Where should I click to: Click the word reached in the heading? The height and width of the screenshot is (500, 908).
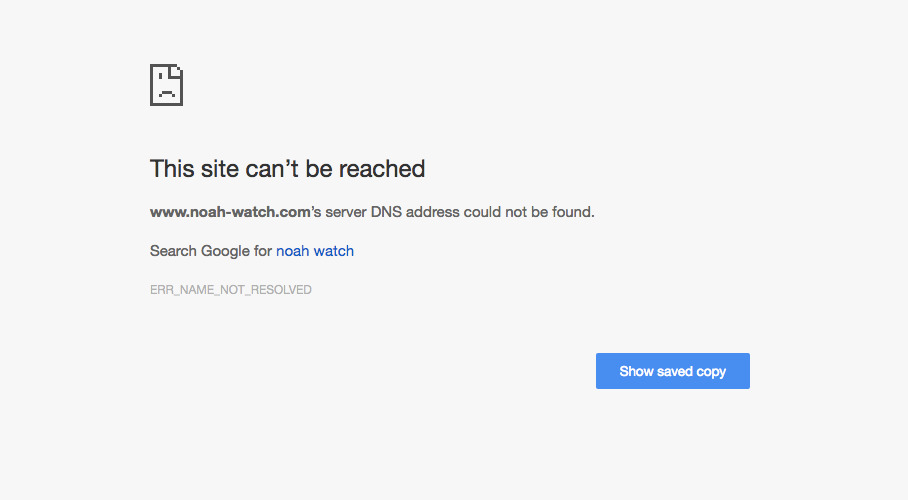coord(382,169)
